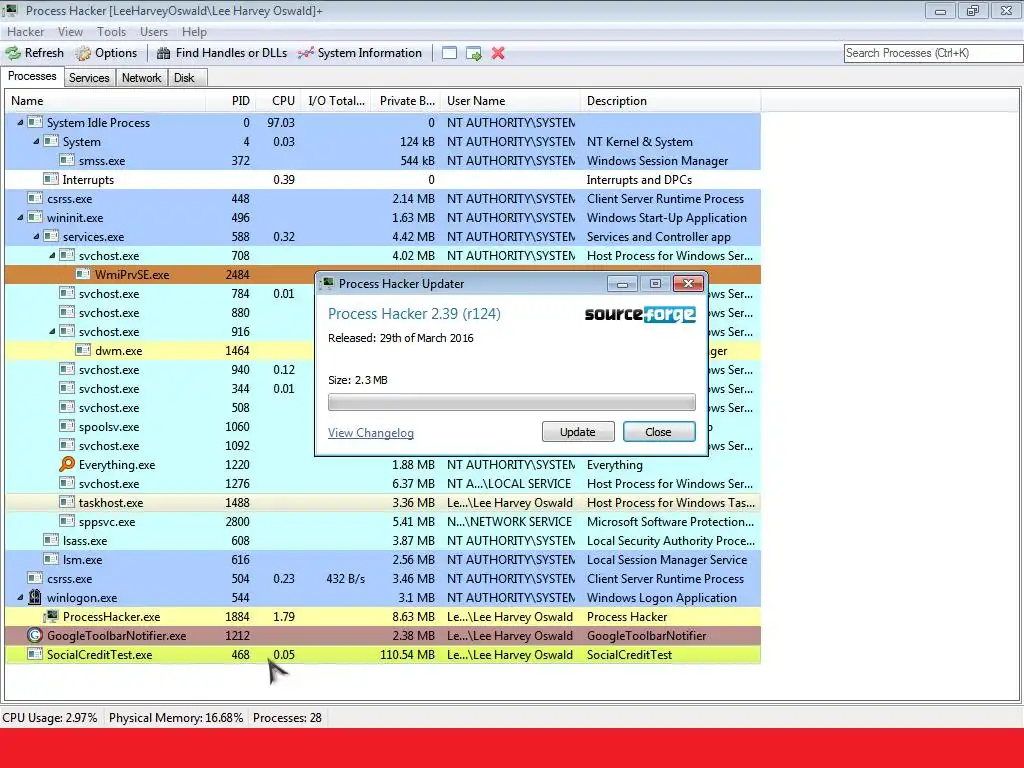Collapse the System Idle Process tree
This screenshot has width=1024, height=768.
(20, 123)
